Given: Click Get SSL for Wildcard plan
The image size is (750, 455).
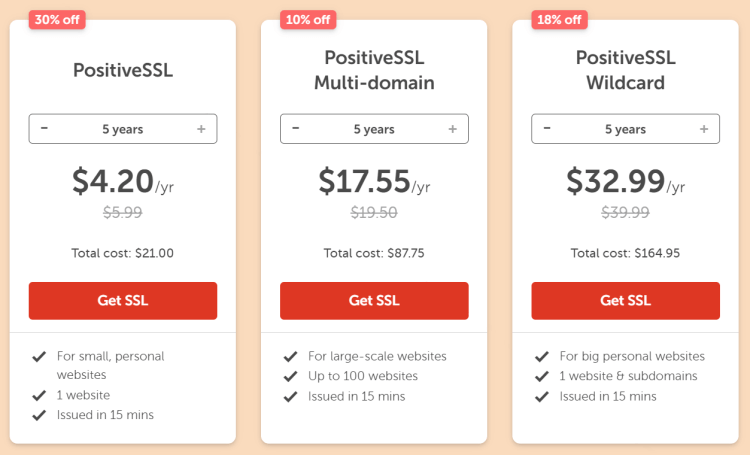Looking at the screenshot, I should click(625, 301).
